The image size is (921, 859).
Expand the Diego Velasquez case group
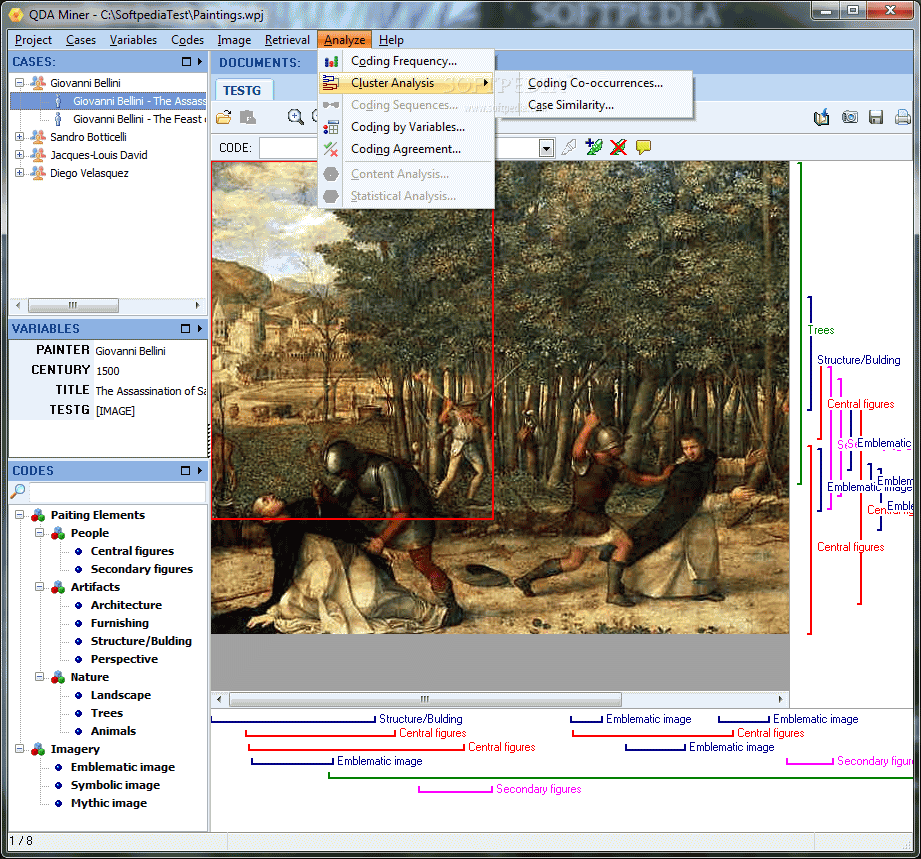point(19,173)
